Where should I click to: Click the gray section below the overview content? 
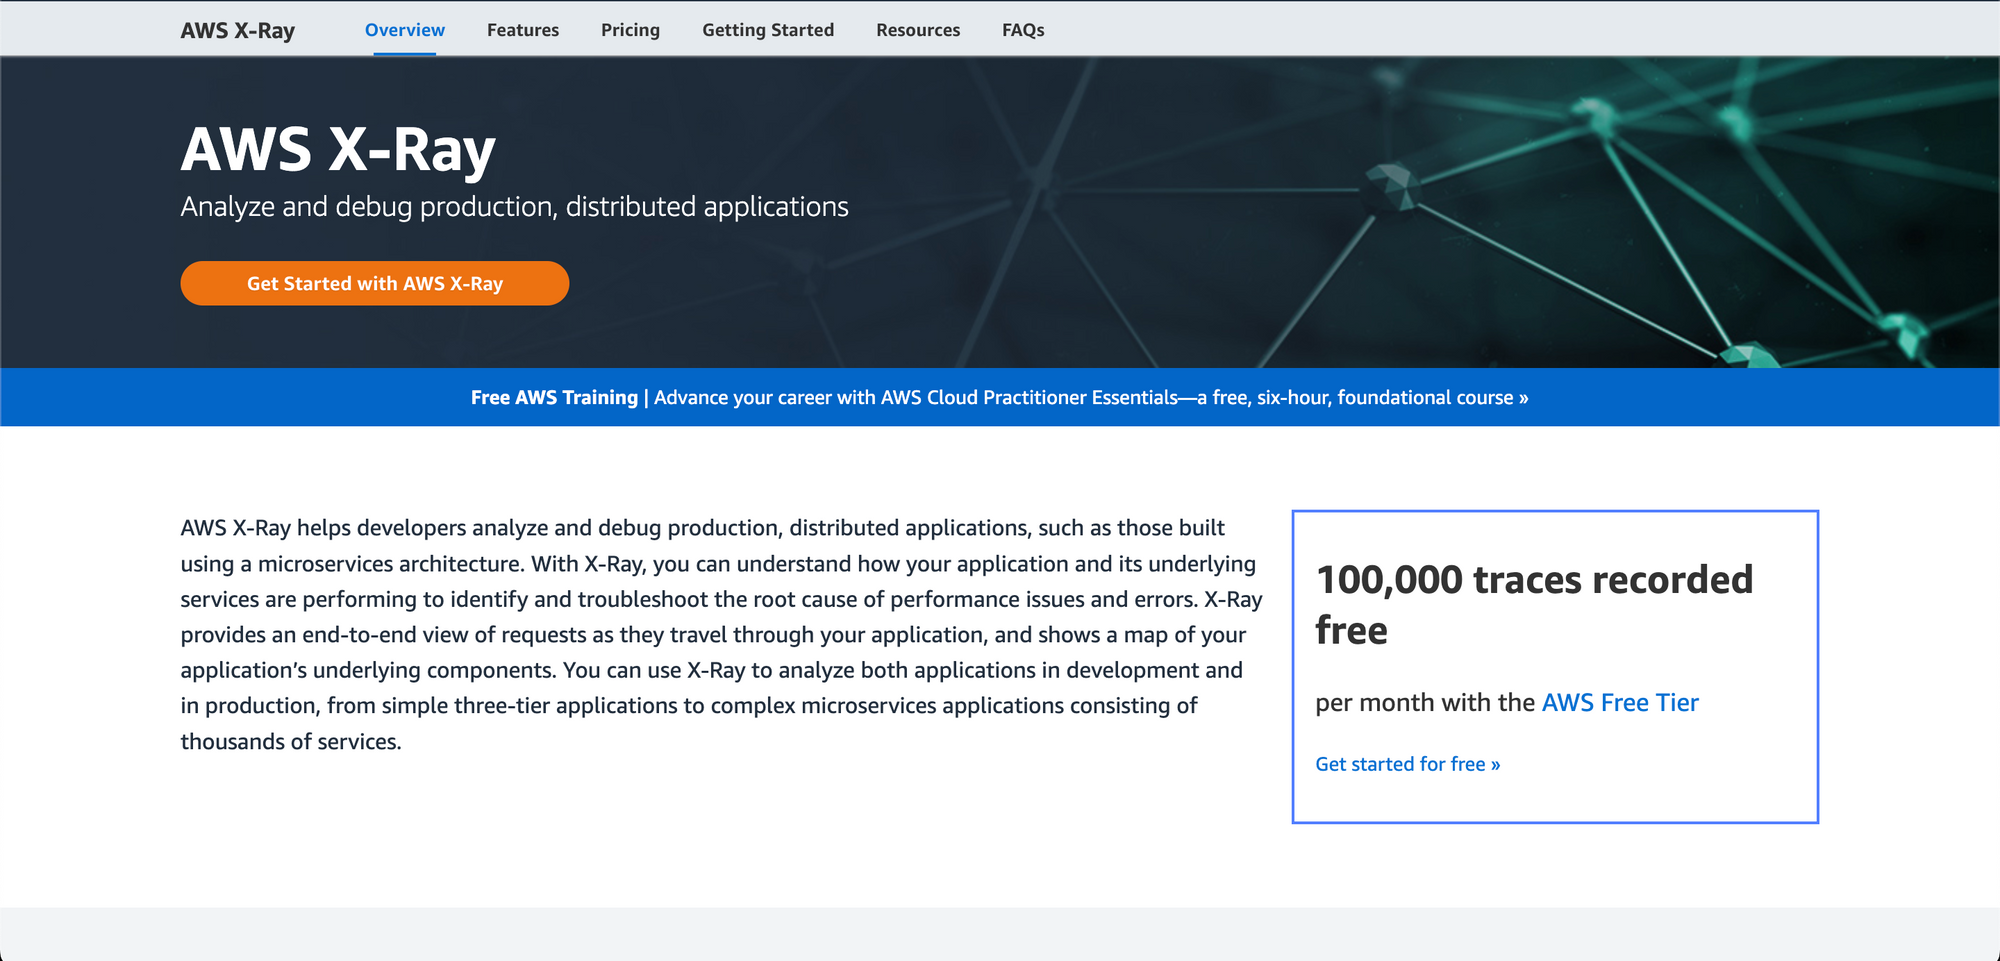point(1000,934)
